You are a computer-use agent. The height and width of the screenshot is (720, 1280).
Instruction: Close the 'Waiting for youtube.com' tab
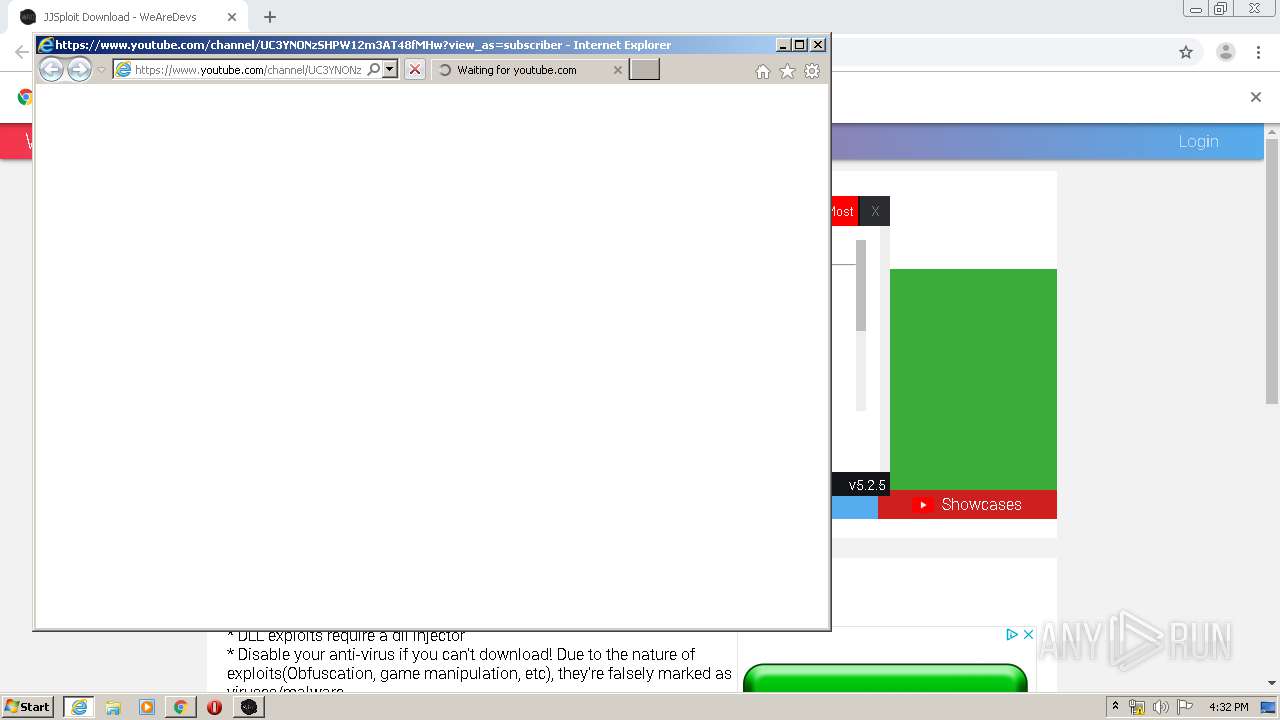tap(617, 70)
